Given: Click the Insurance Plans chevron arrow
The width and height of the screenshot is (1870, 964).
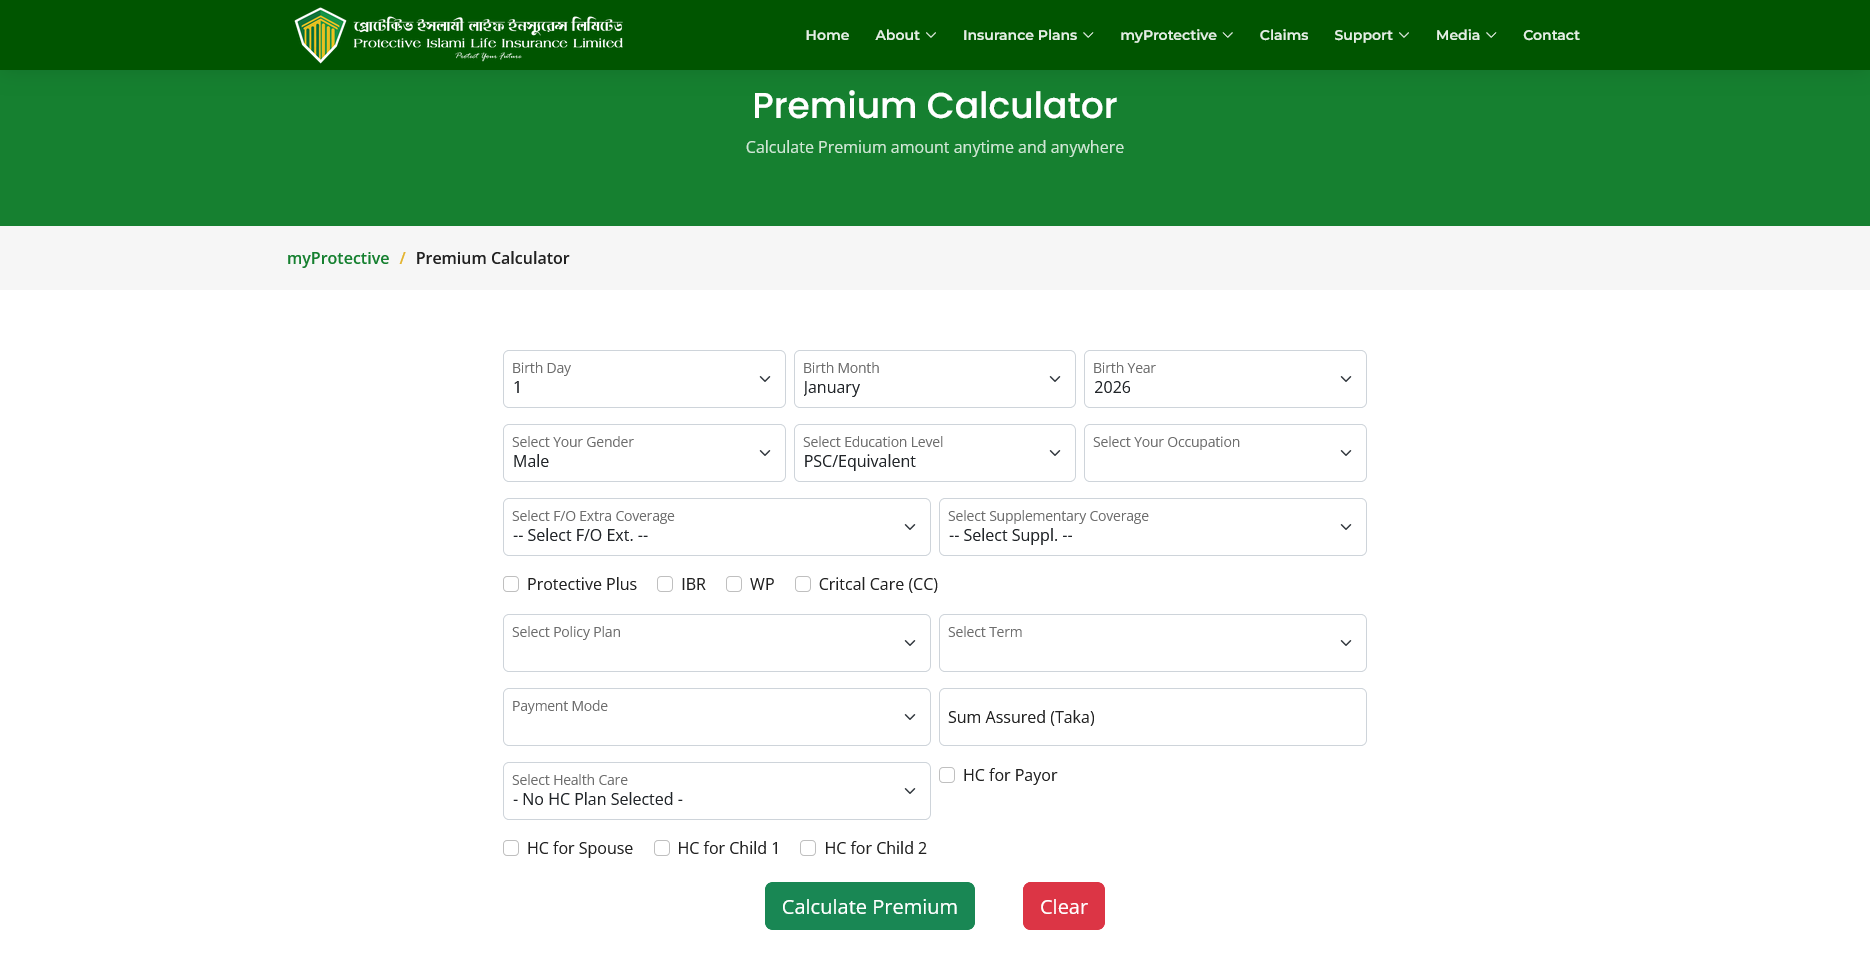Looking at the screenshot, I should point(1088,35).
